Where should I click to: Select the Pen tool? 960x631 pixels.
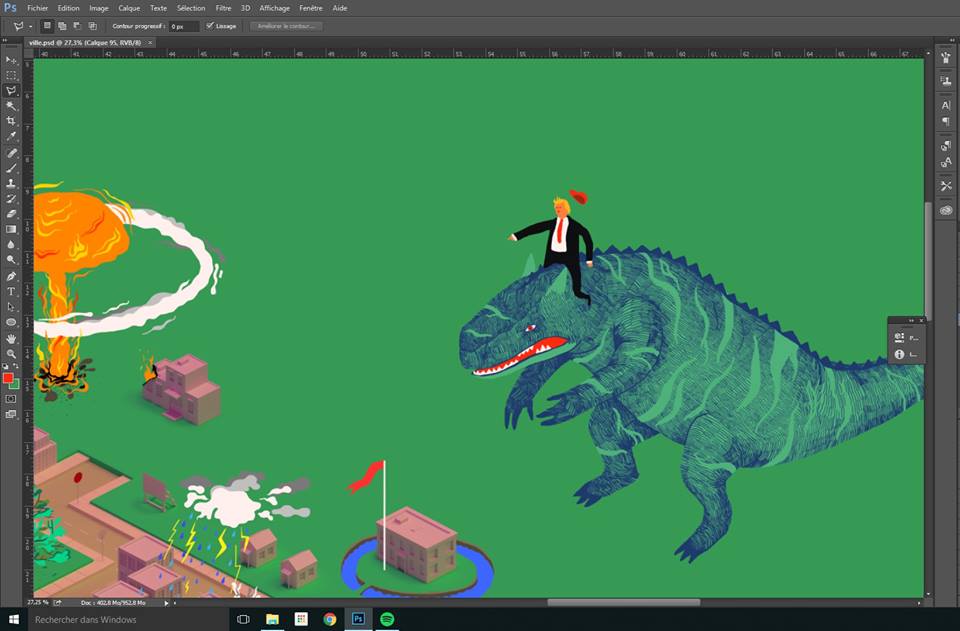(11, 277)
